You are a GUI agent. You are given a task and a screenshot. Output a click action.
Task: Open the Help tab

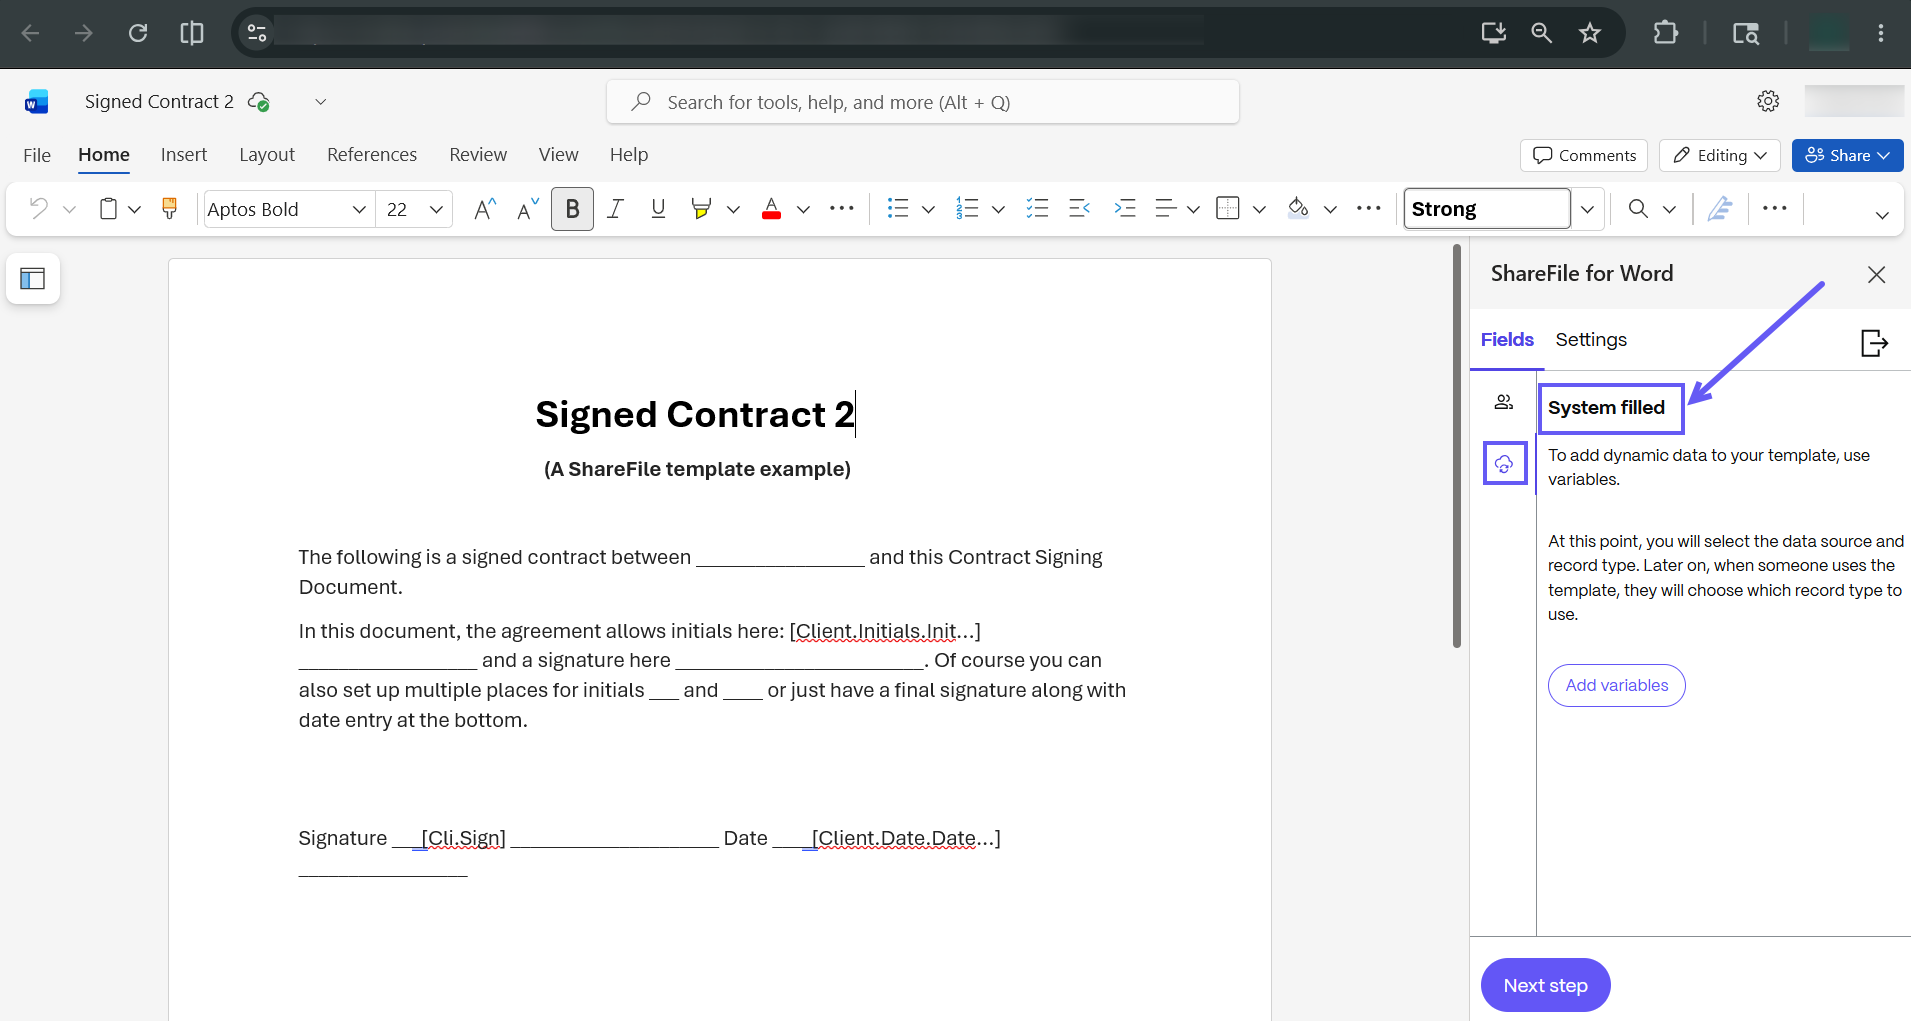tap(629, 155)
